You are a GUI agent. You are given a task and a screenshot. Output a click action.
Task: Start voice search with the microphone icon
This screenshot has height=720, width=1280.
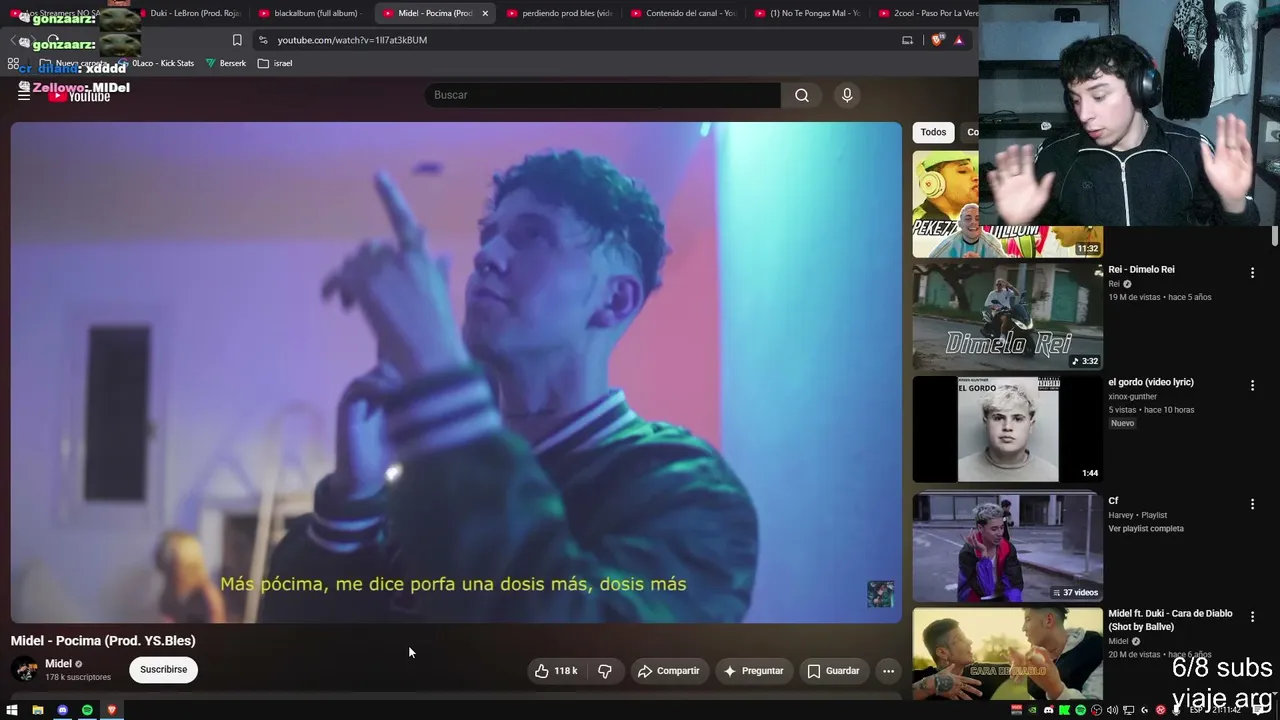coord(847,95)
